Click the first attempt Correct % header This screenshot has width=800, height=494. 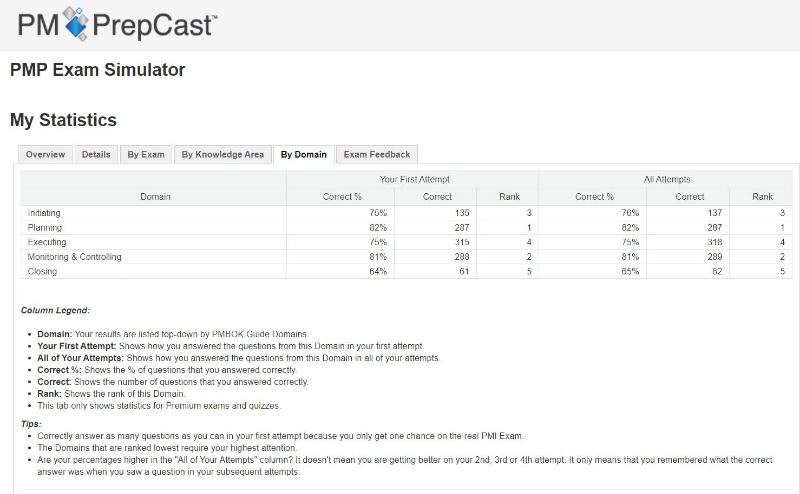(x=342, y=196)
